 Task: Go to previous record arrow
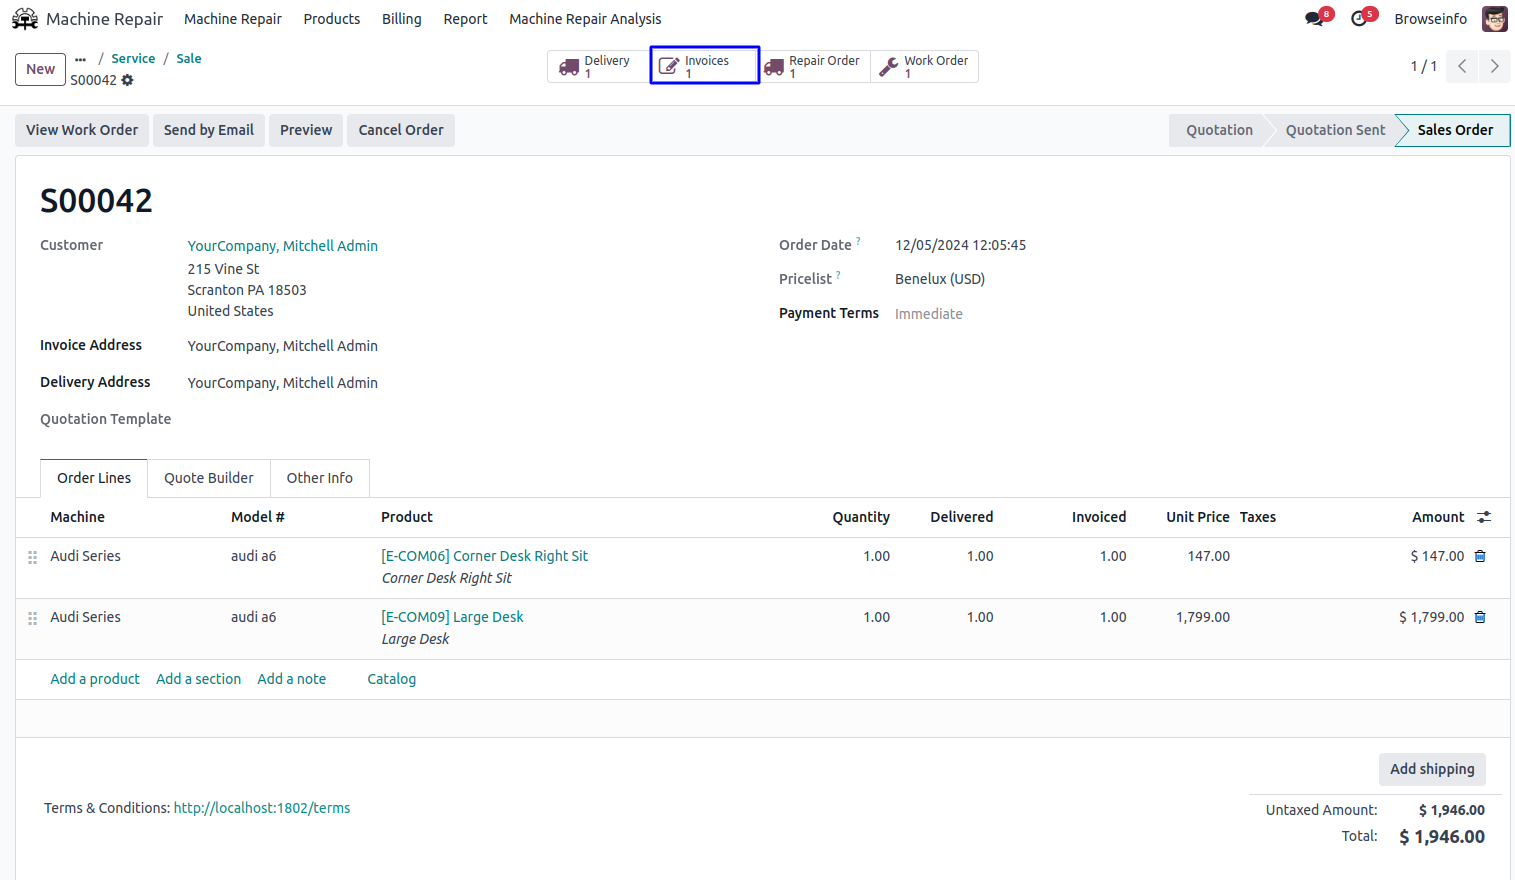click(x=1462, y=66)
